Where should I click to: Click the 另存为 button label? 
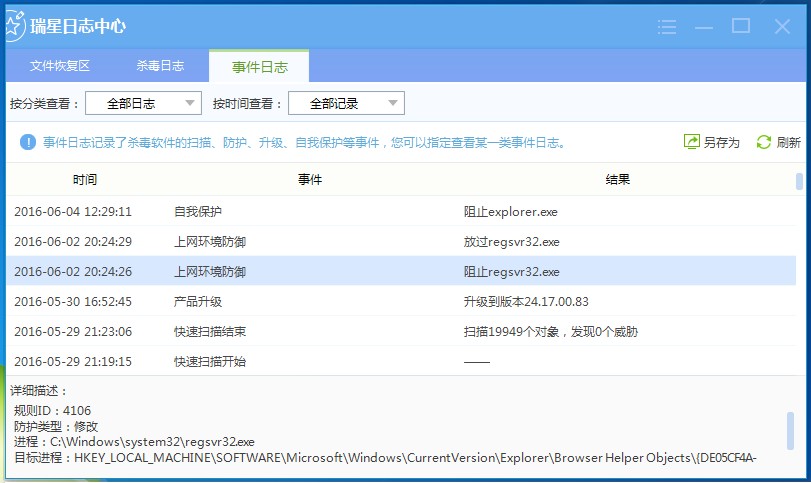722,142
